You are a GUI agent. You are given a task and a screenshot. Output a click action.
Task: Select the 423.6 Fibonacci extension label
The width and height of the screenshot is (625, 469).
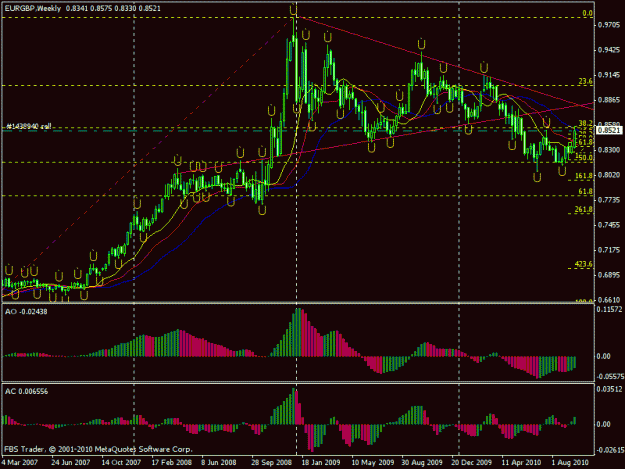click(584, 264)
